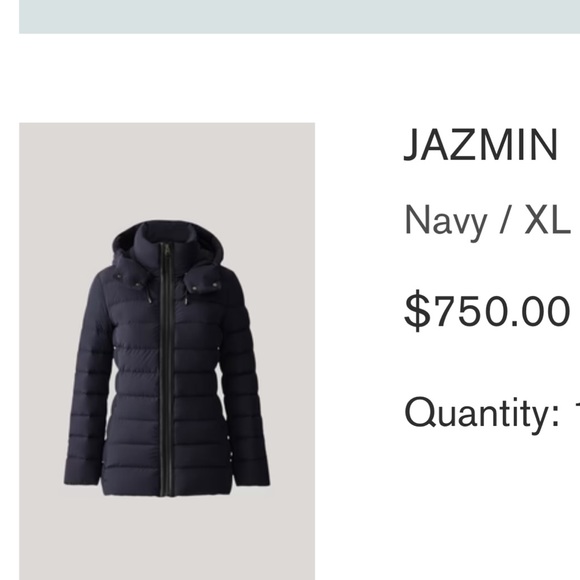Click the dollar sign of the price
Viewport: 580px width, 580px height.
tap(418, 310)
